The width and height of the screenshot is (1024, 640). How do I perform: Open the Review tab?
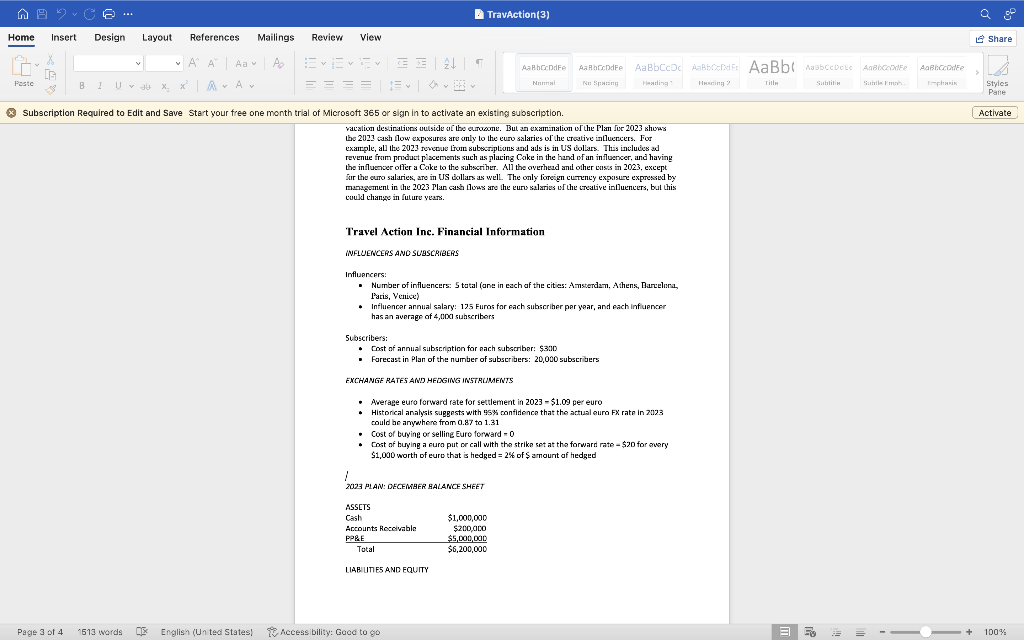click(327, 37)
